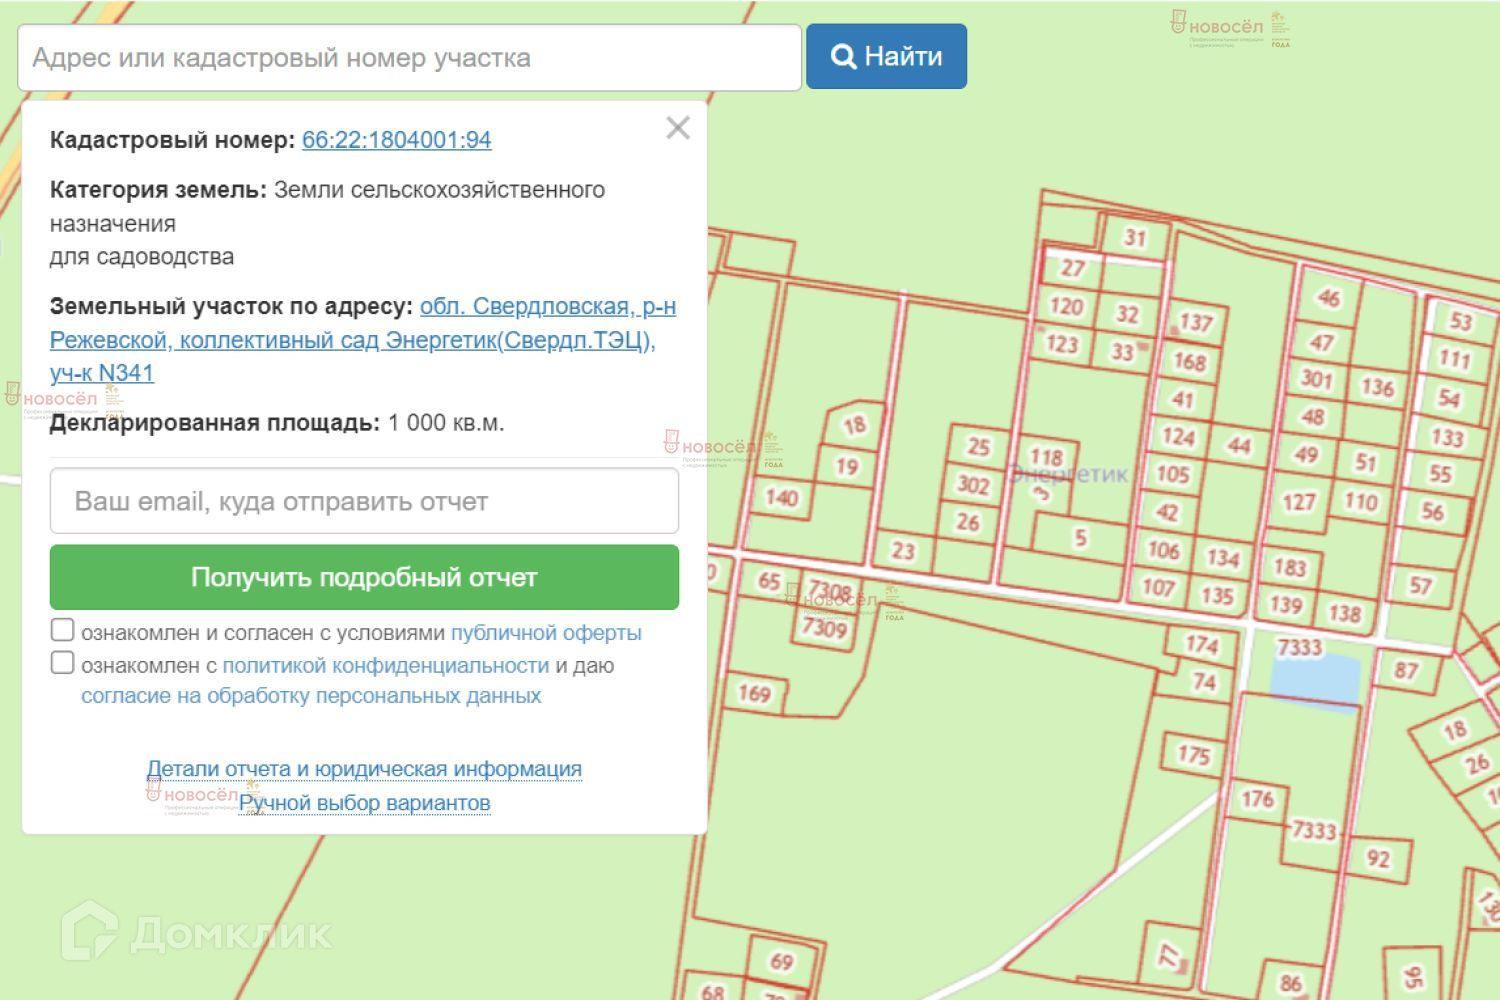The image size is (1500, 1000).
Task: Click the Энергетик map label
Action: (1068, 474)
